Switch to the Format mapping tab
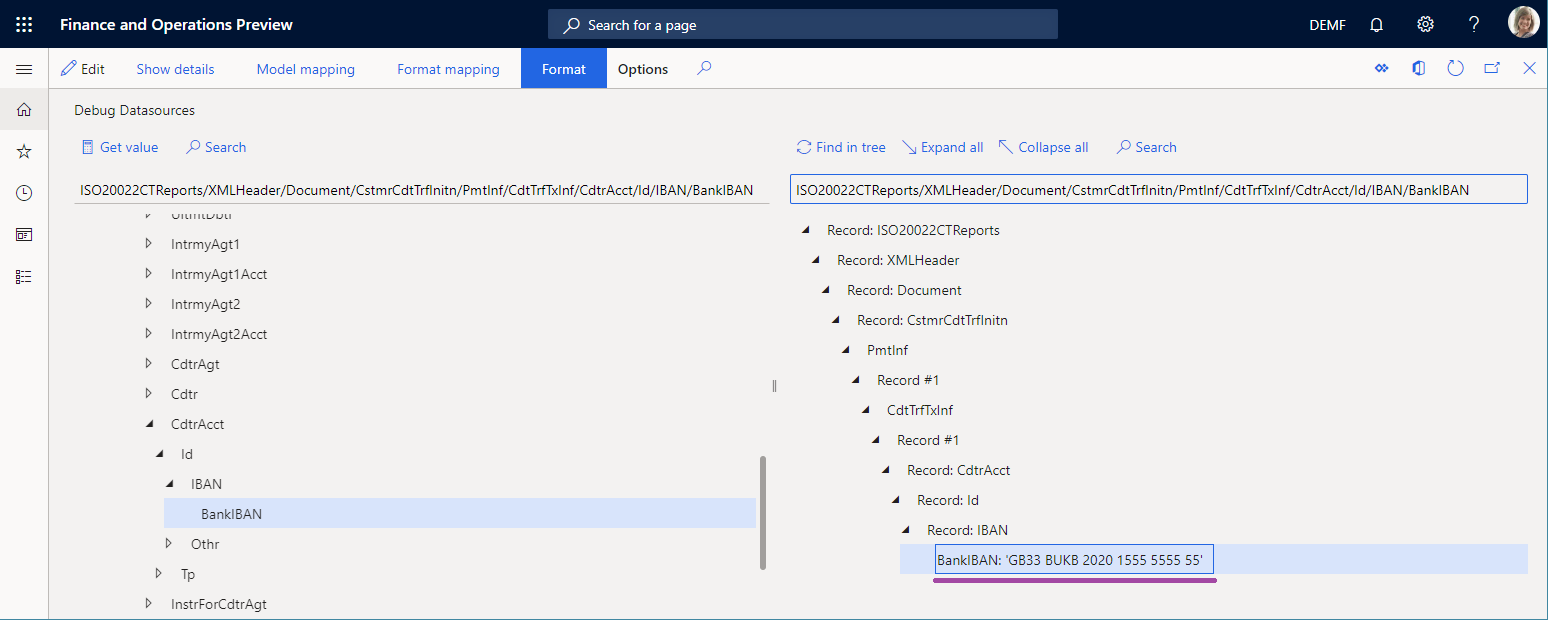Viewport: 1548px width, 620px height. click(x=448, y=69)
